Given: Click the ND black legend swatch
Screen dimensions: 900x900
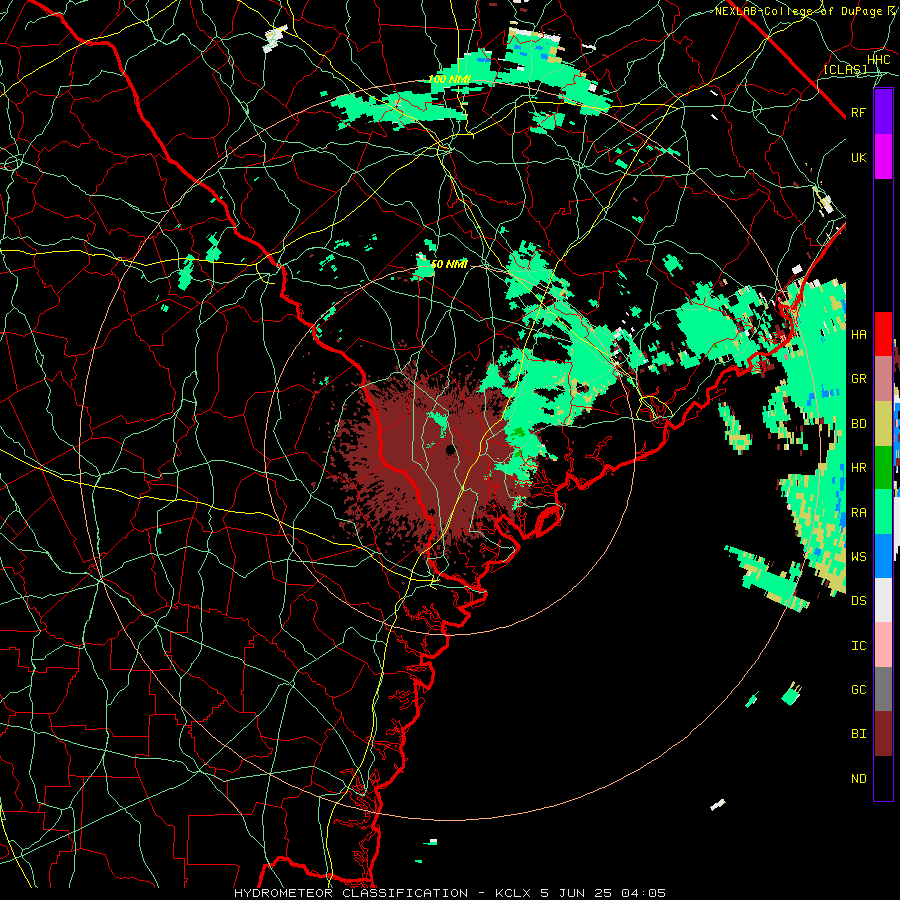Looking at the screenshot, I should pos(883,778).
